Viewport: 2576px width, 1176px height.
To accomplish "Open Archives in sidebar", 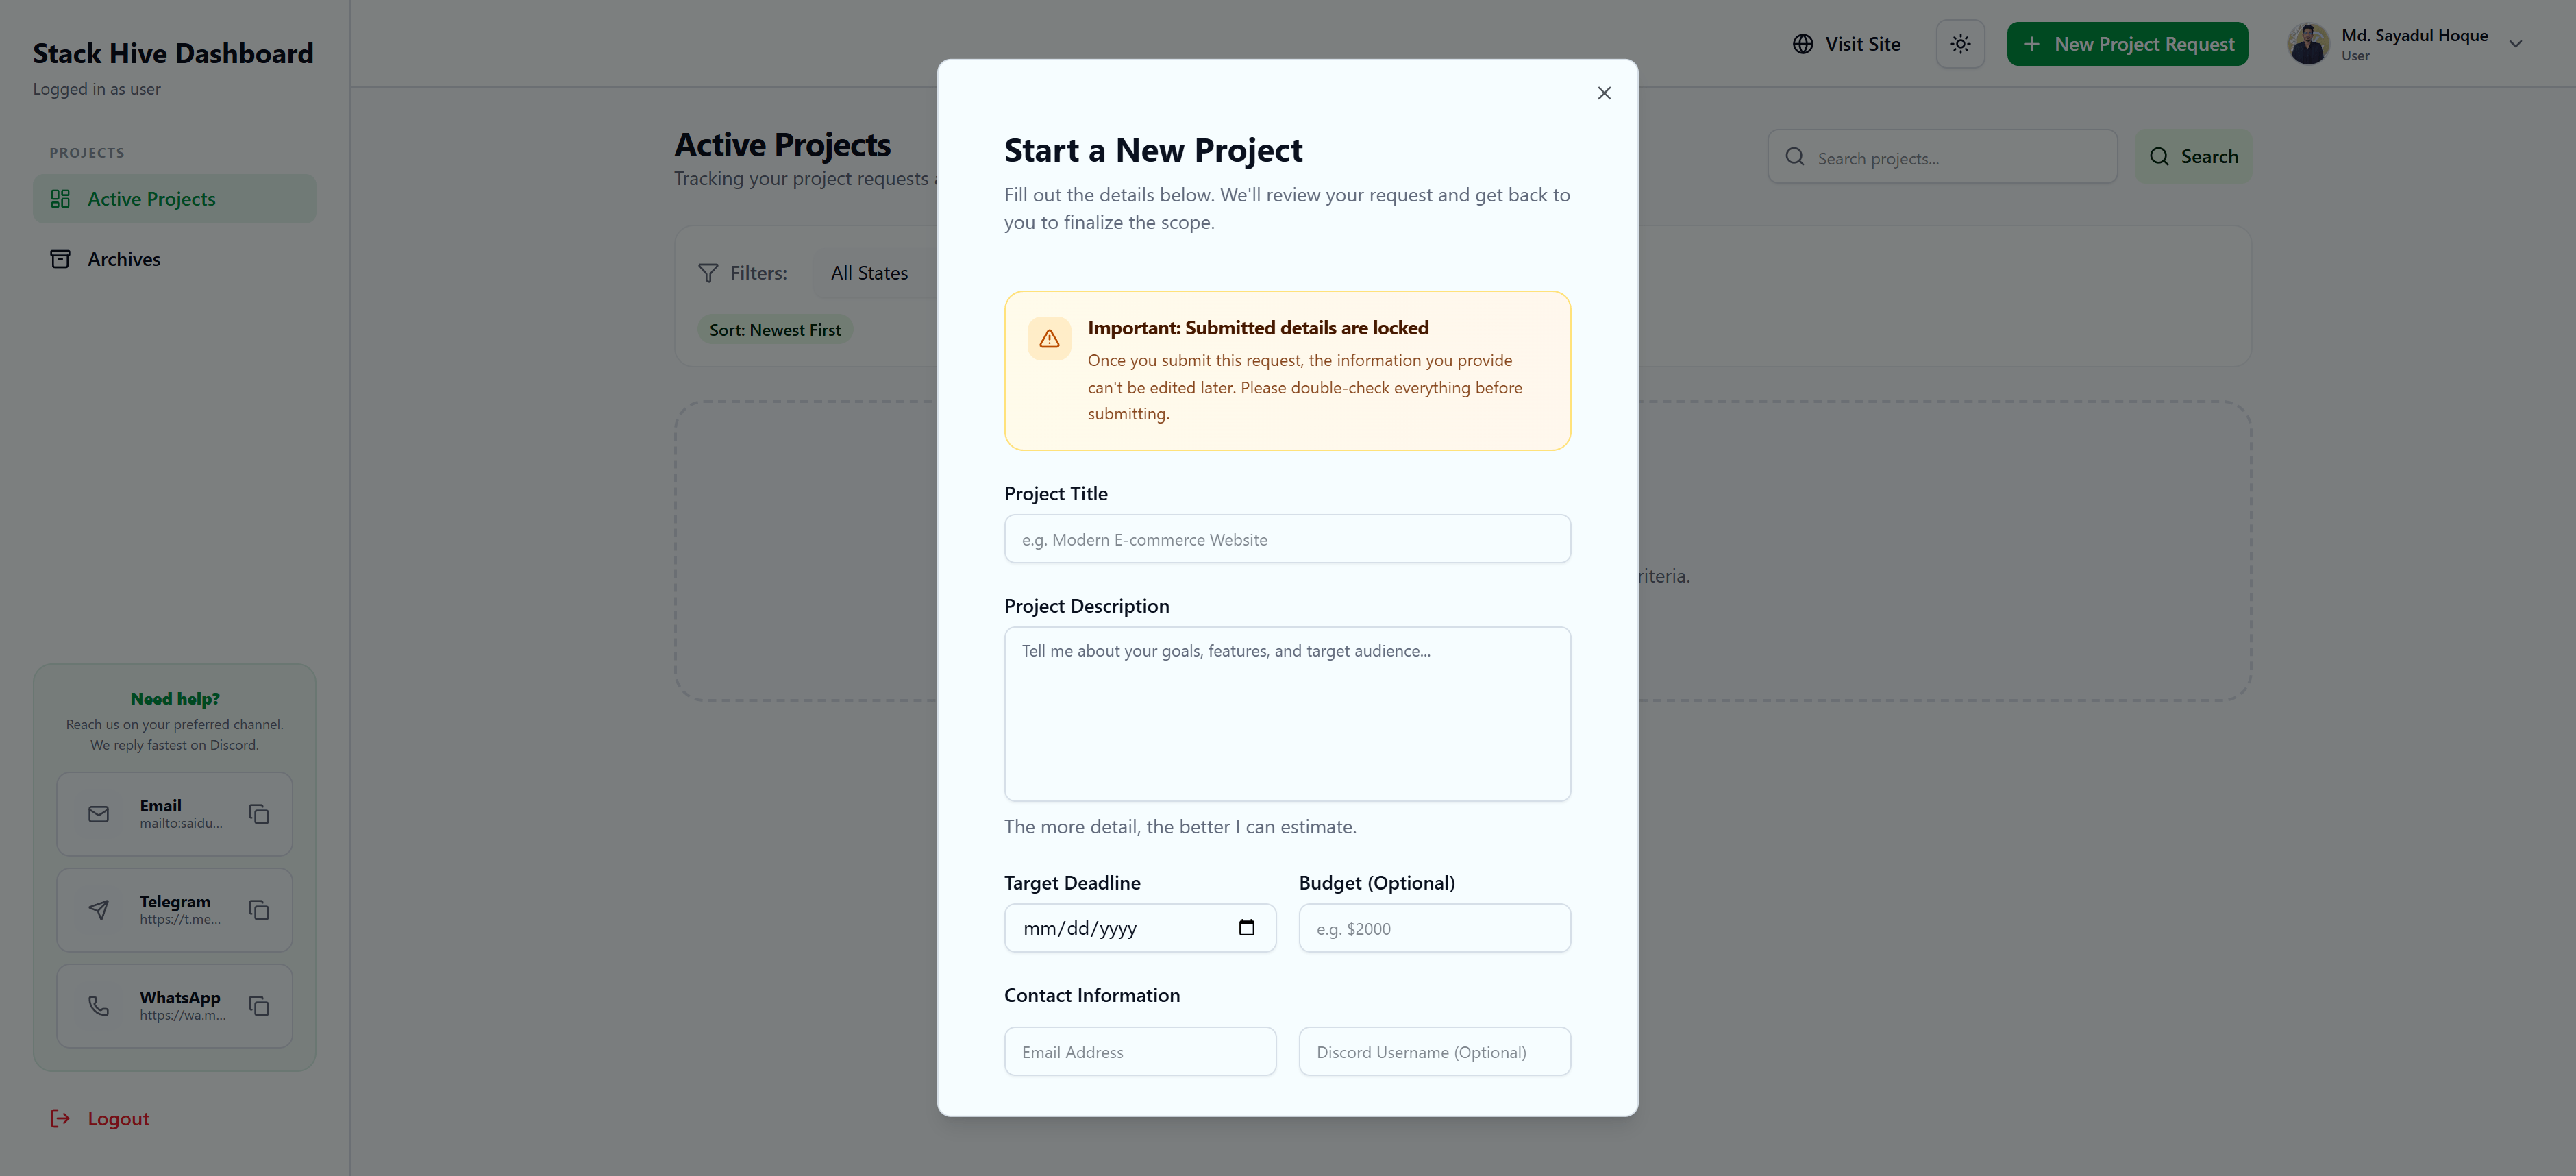I will pos(175,259).
